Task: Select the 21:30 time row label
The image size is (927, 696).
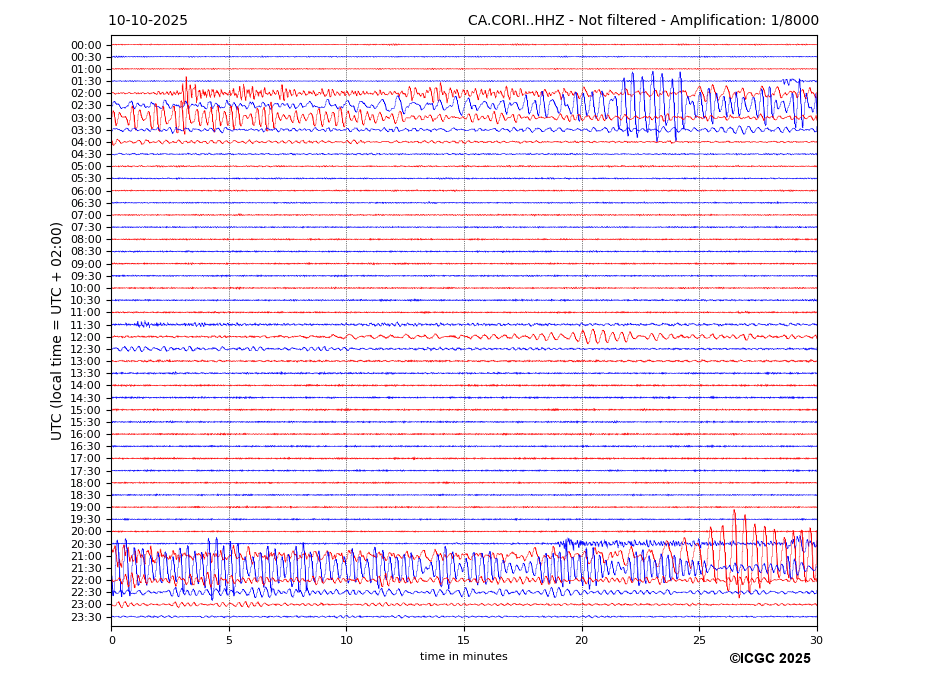Action: pyautogui.click(x=86, y=568)
